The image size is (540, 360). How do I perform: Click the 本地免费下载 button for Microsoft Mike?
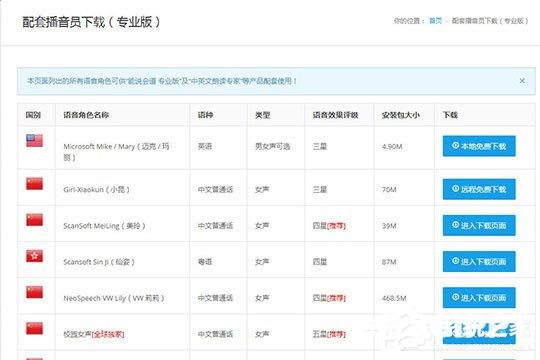[479, 146]
